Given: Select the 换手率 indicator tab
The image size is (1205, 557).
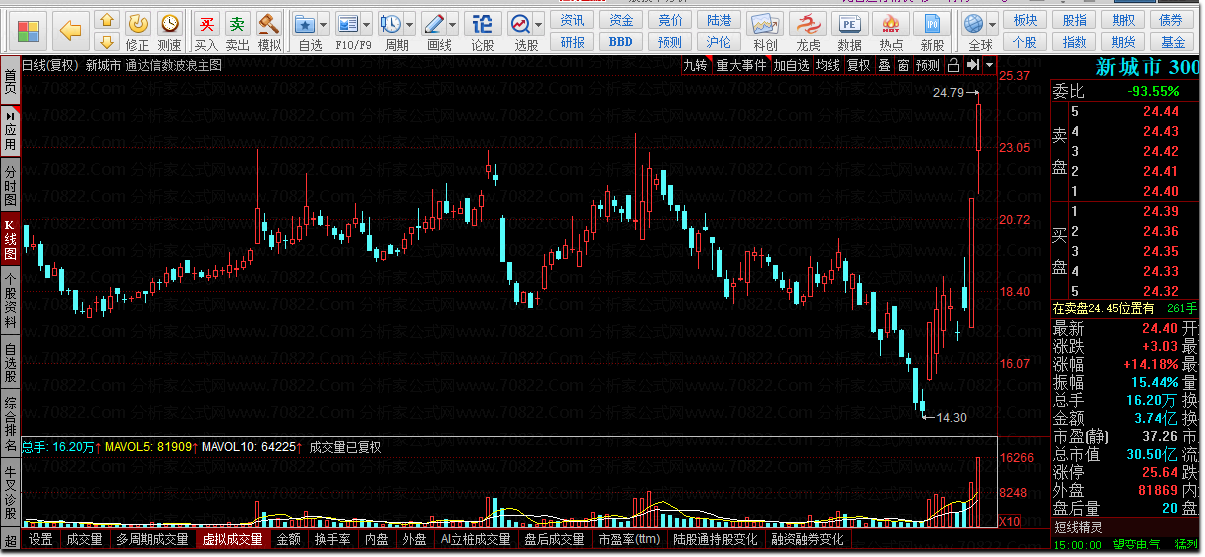Looking at the screenshot, I should tap(332, 540).
